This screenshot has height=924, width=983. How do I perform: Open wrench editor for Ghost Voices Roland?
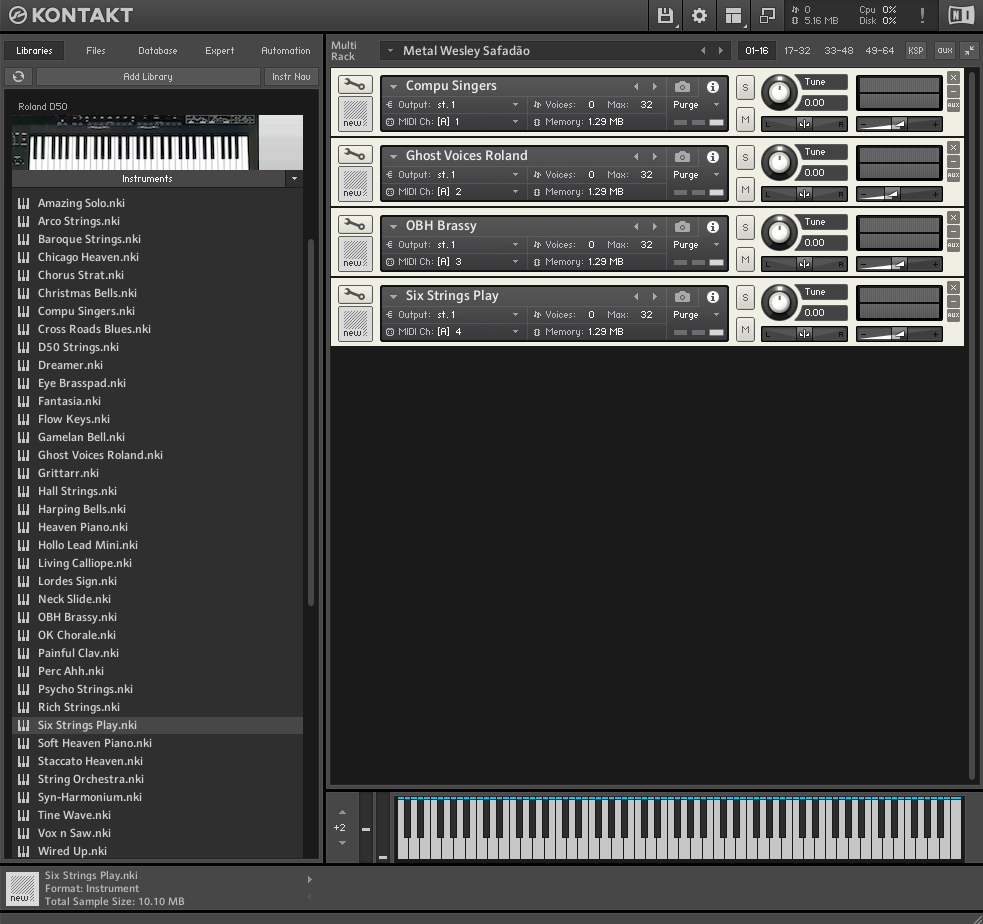pos(355,154)
